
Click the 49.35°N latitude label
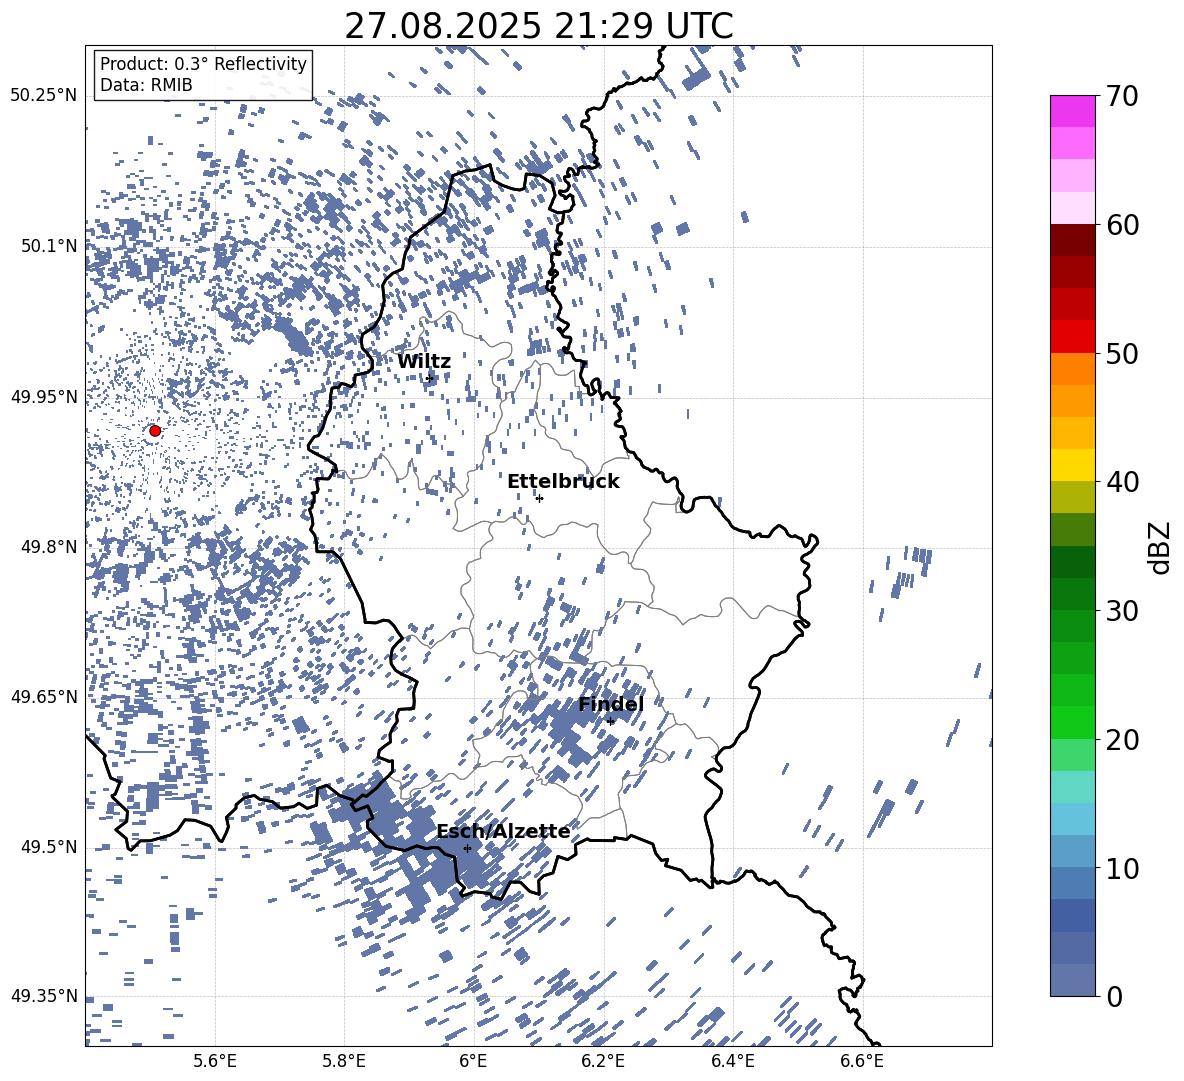tap(45, 996)
